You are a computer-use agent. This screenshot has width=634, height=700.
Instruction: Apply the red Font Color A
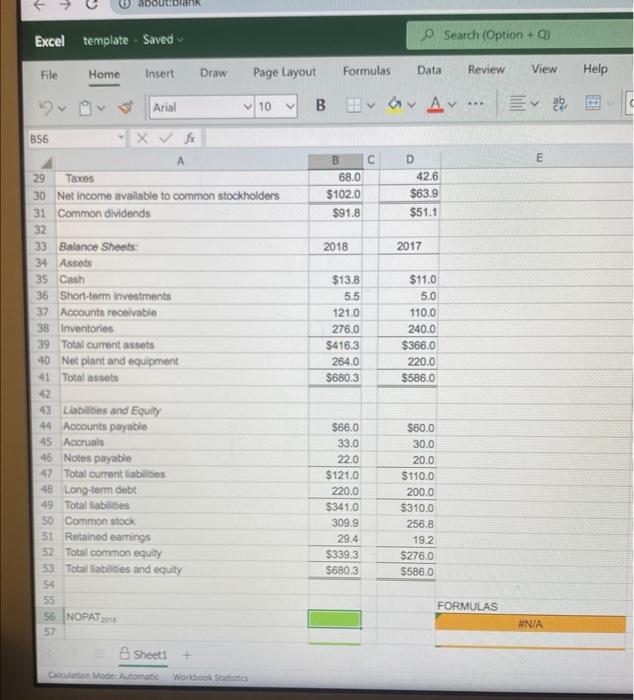tap(436, 104)
